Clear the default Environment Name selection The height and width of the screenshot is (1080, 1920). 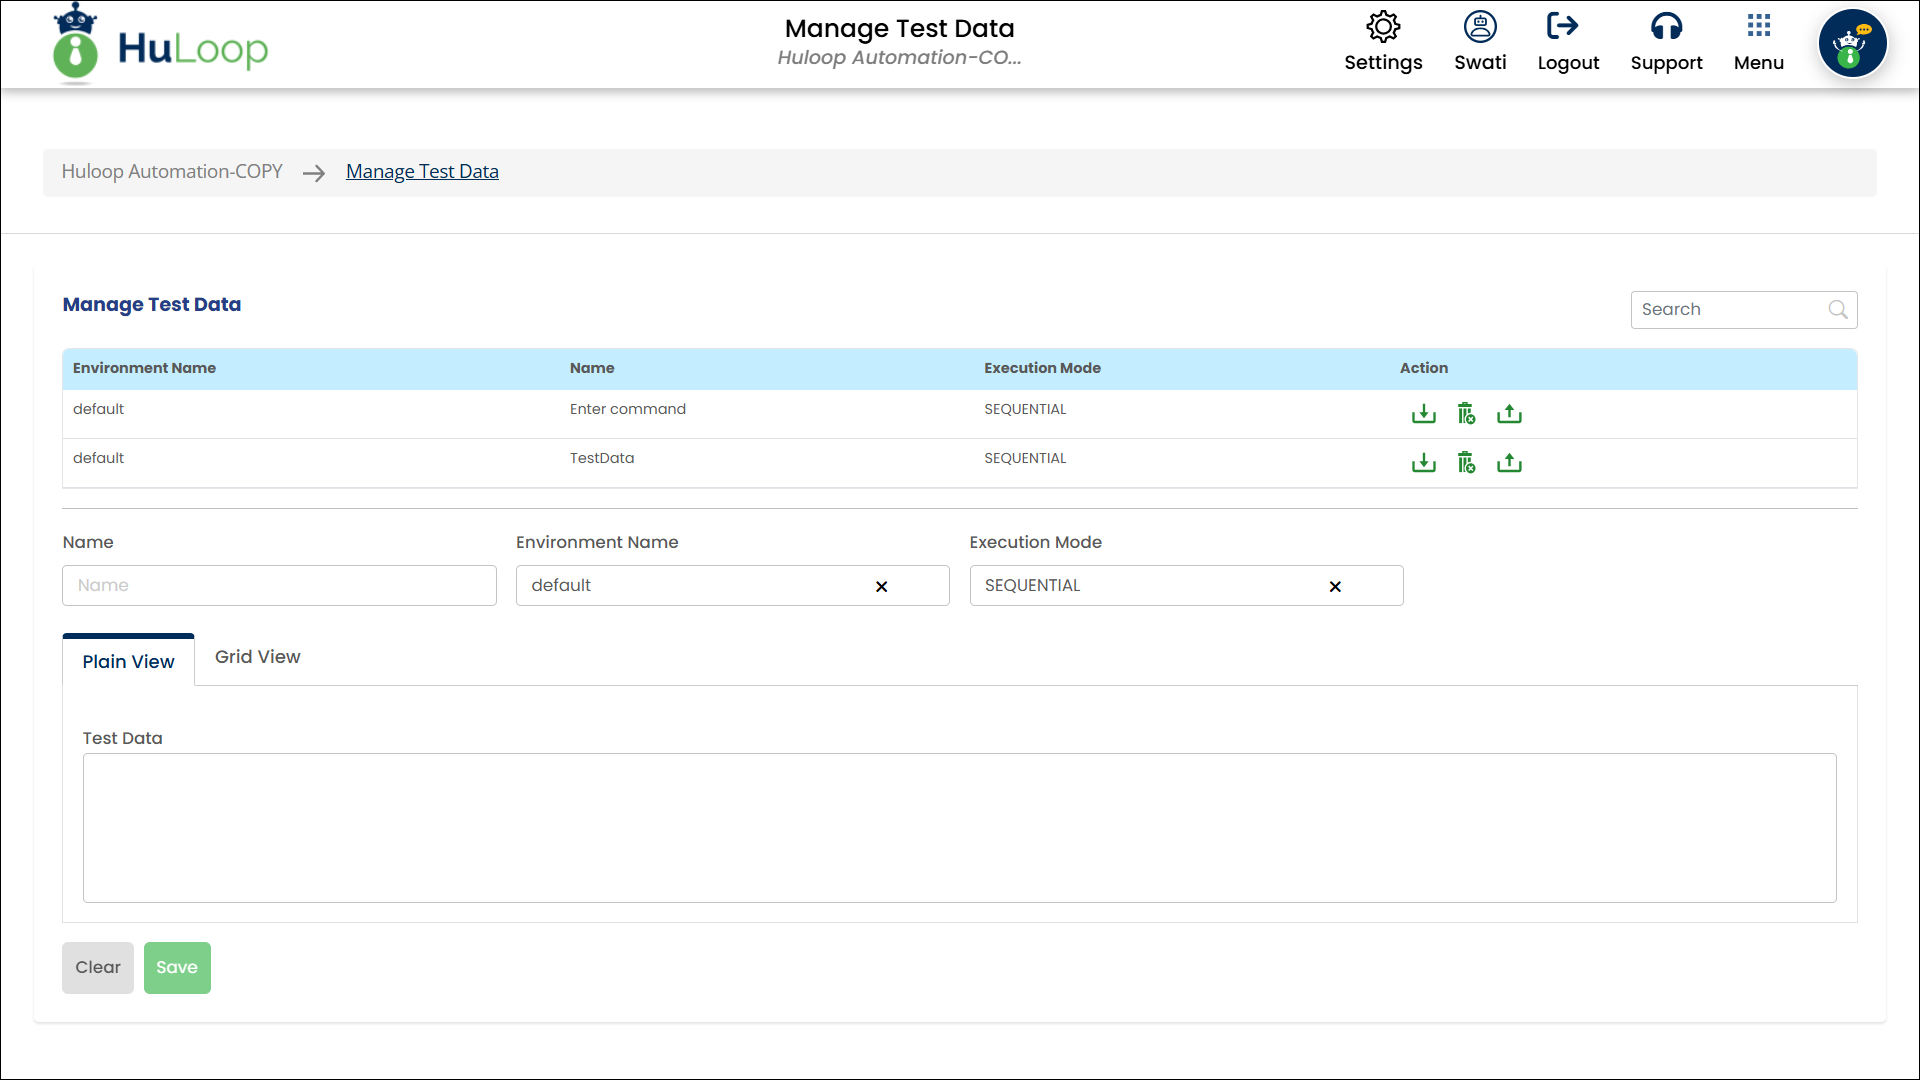[x=881, y=587]
